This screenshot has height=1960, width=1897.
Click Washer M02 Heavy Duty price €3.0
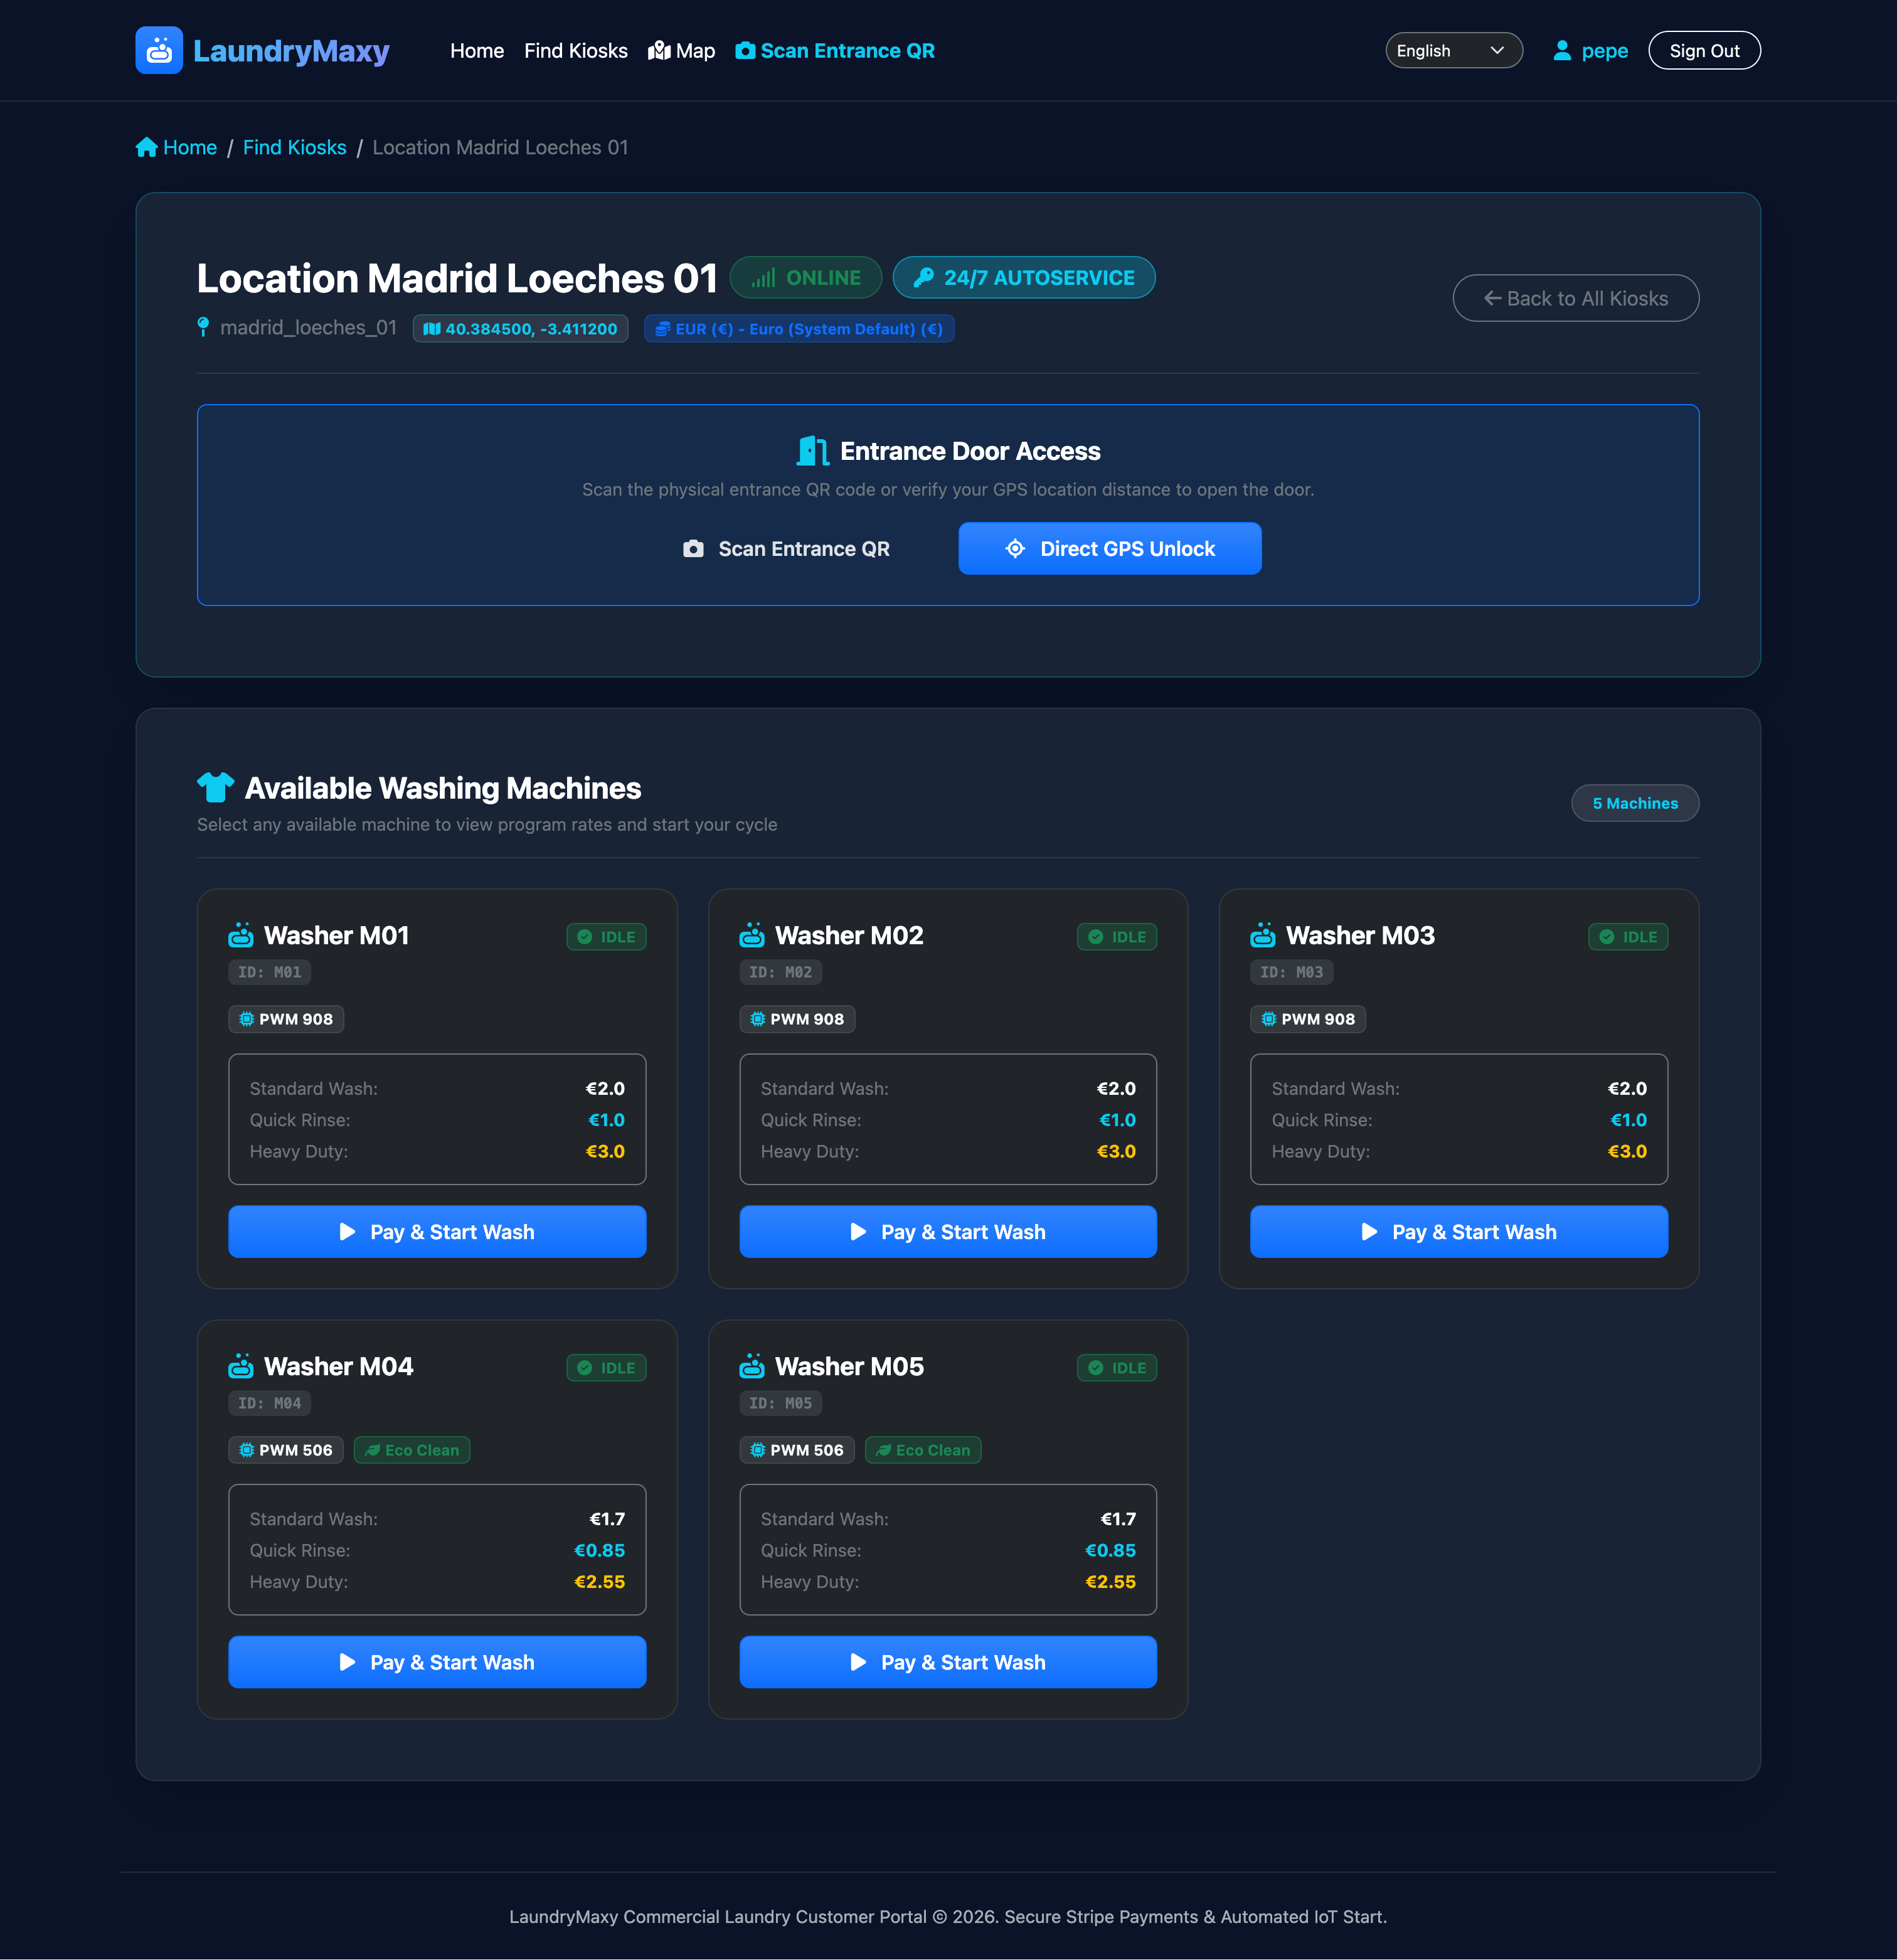1116,1151
